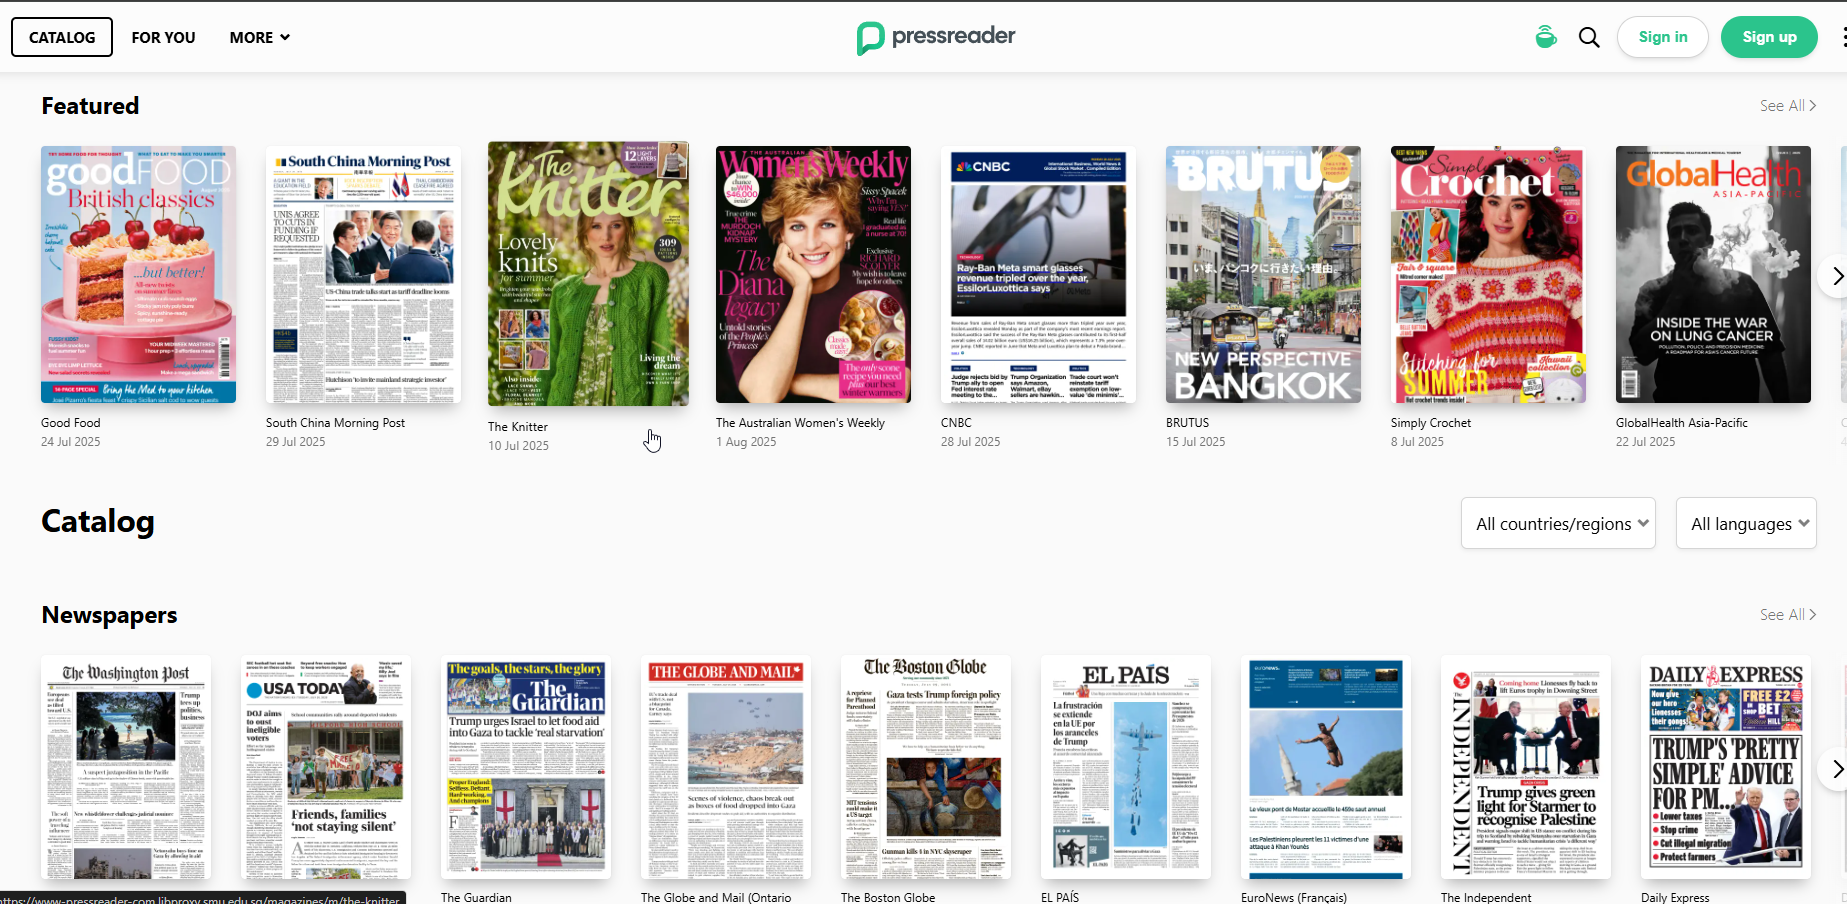Switch to For You tab
Image resolution: width=1847 pixels, height=904 pixels.
(163, 37)
